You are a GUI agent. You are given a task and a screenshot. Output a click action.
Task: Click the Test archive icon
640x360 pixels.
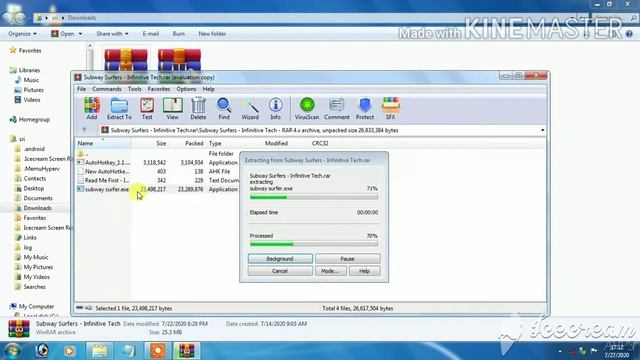pyautogui.click(x=147, y=109)
